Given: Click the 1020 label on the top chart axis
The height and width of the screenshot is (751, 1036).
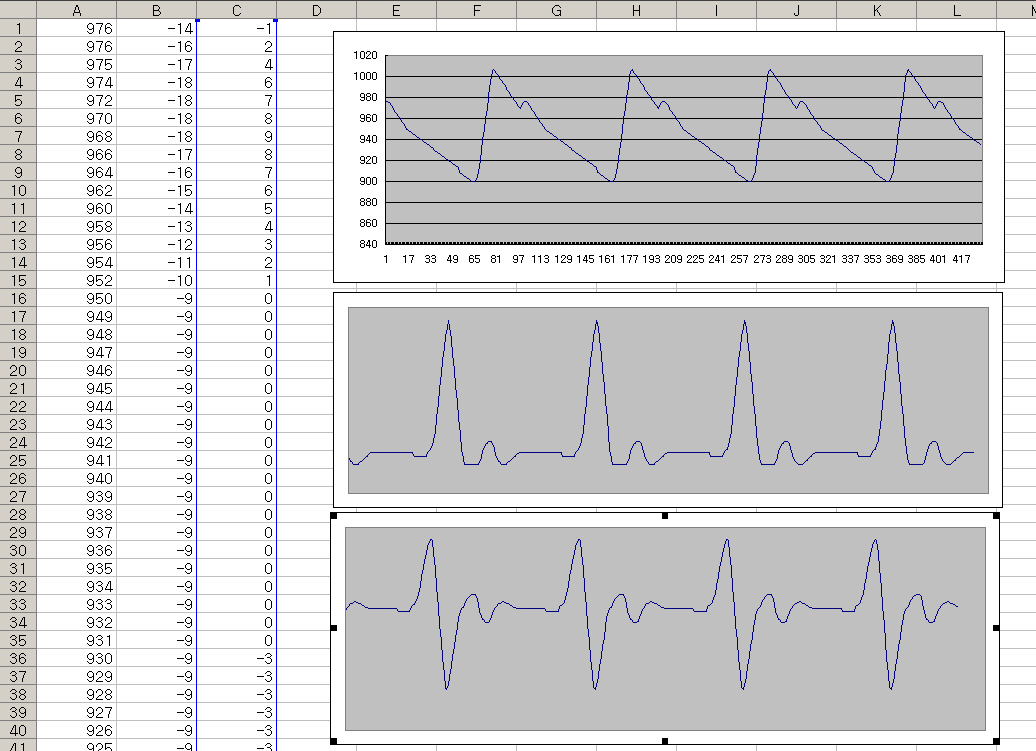Looking at the screenshot, I should [x=364, y=56].
